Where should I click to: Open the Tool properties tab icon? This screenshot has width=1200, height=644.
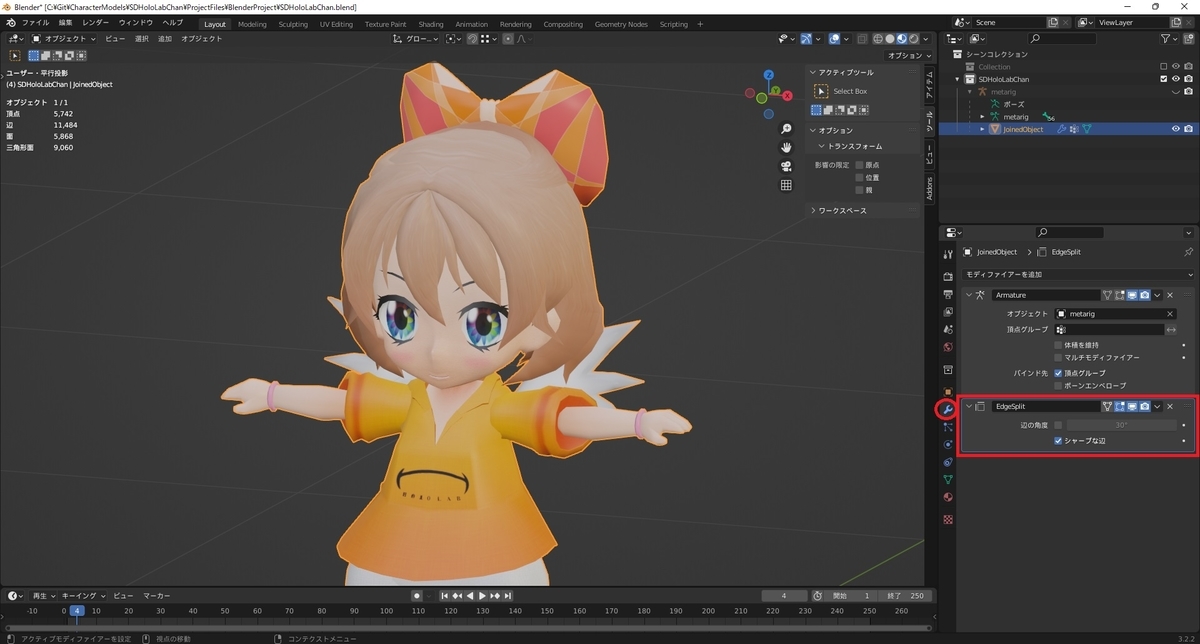pyautogui.click(x=948, y=255)
